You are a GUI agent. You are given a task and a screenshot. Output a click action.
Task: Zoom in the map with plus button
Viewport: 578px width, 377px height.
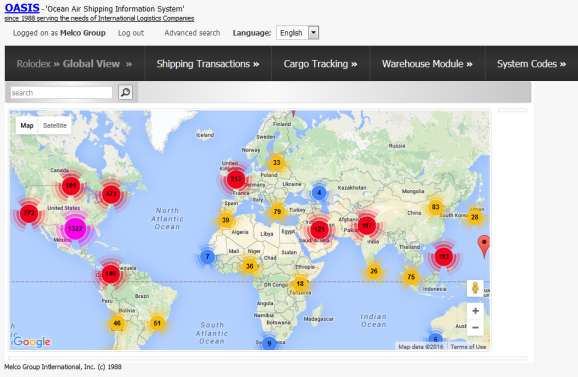pos(476,311)
